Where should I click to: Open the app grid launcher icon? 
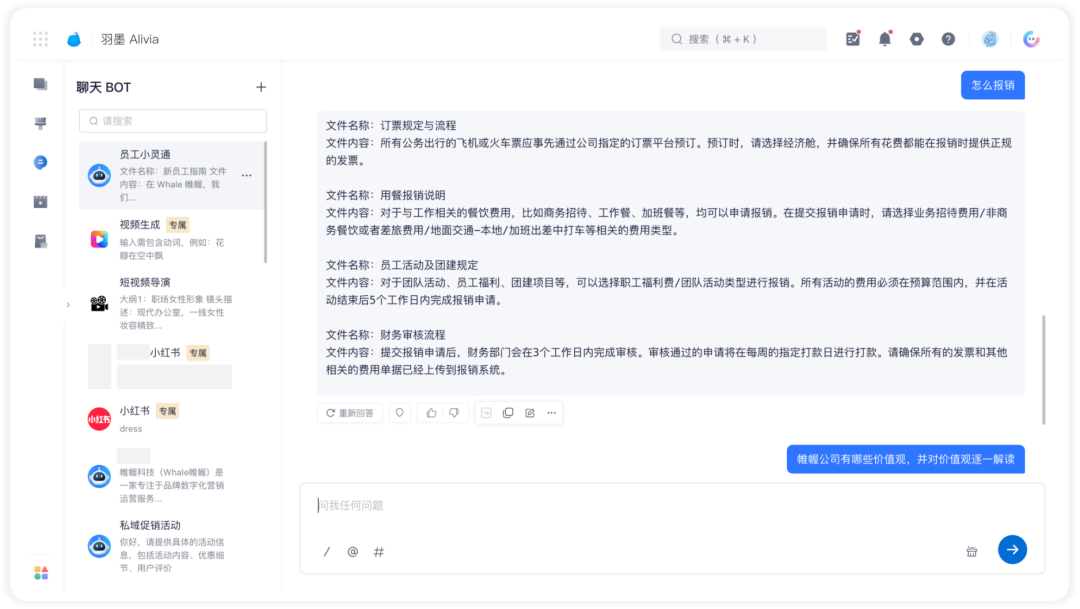pyautogui.click(x=41, y=39)
